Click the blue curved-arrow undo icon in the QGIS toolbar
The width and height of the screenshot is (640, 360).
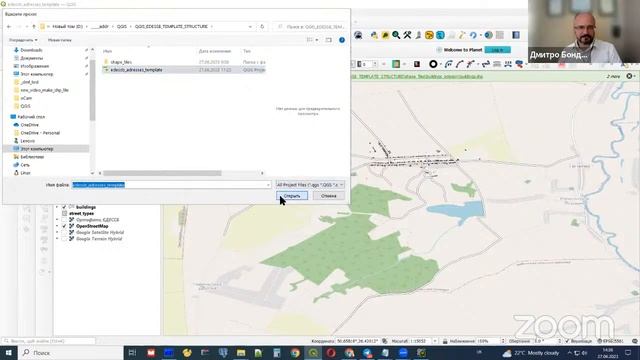tap(473, 36)
